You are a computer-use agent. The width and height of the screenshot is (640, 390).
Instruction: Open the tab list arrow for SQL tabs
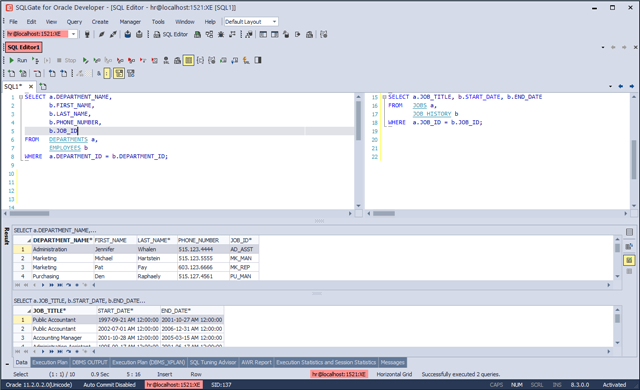click(611, 86)
